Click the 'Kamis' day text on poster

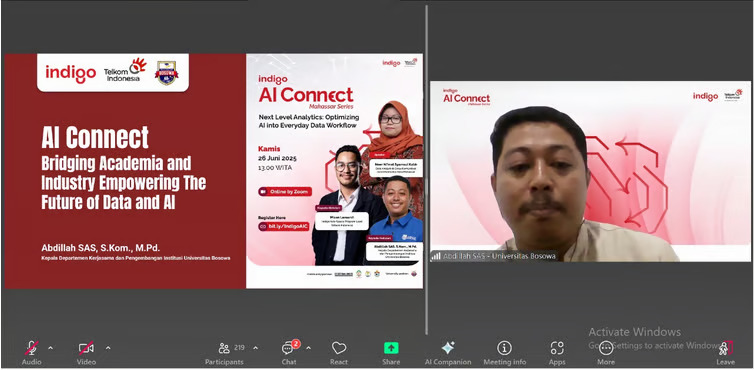[x=269, y=149]
